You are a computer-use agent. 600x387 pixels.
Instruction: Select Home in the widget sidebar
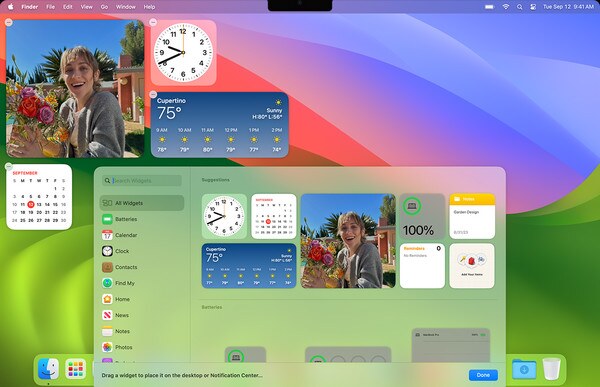click(142, 299)
